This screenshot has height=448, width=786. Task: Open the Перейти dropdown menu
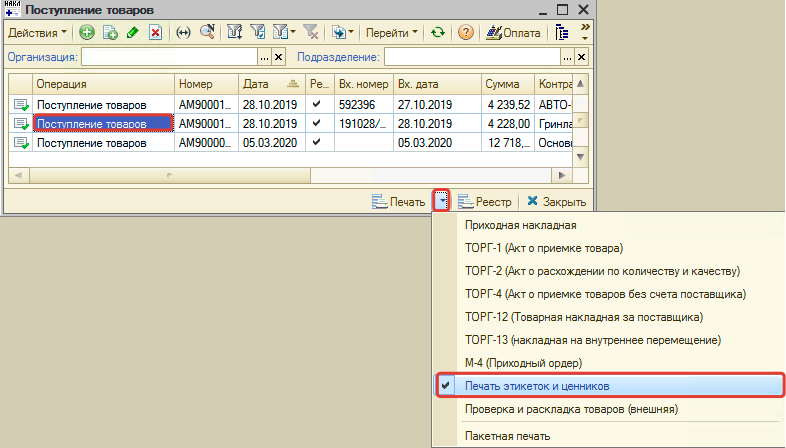(x=391, y=33)
